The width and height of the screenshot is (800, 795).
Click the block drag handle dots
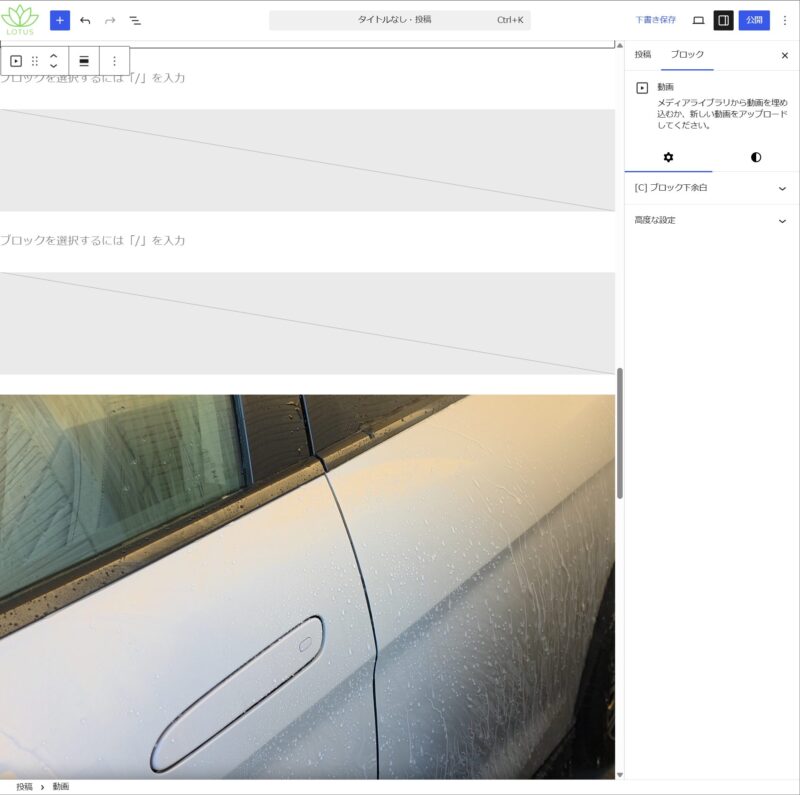coord(35,61)
